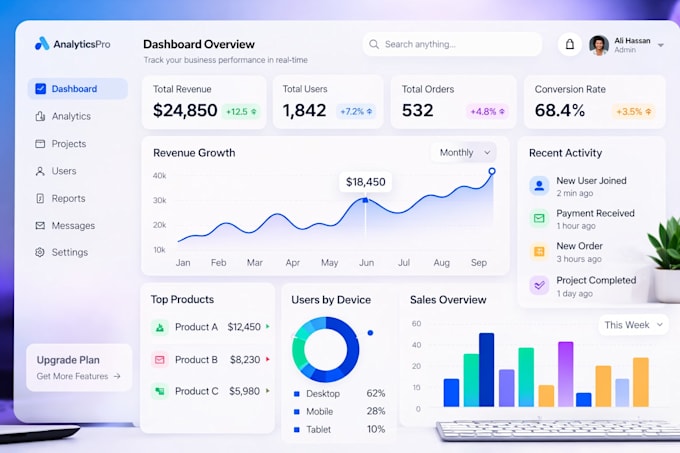Viewport: 680px width, 453px height.
Task: Click the Project Completed checkmark icon
Action: [539, 285]
